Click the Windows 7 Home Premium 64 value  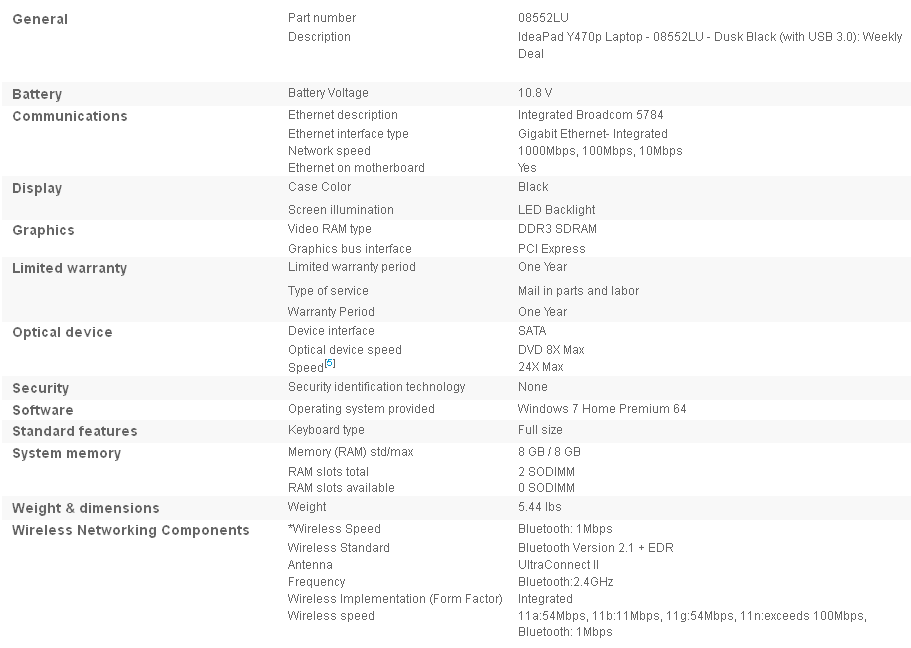tap(602, 409)
